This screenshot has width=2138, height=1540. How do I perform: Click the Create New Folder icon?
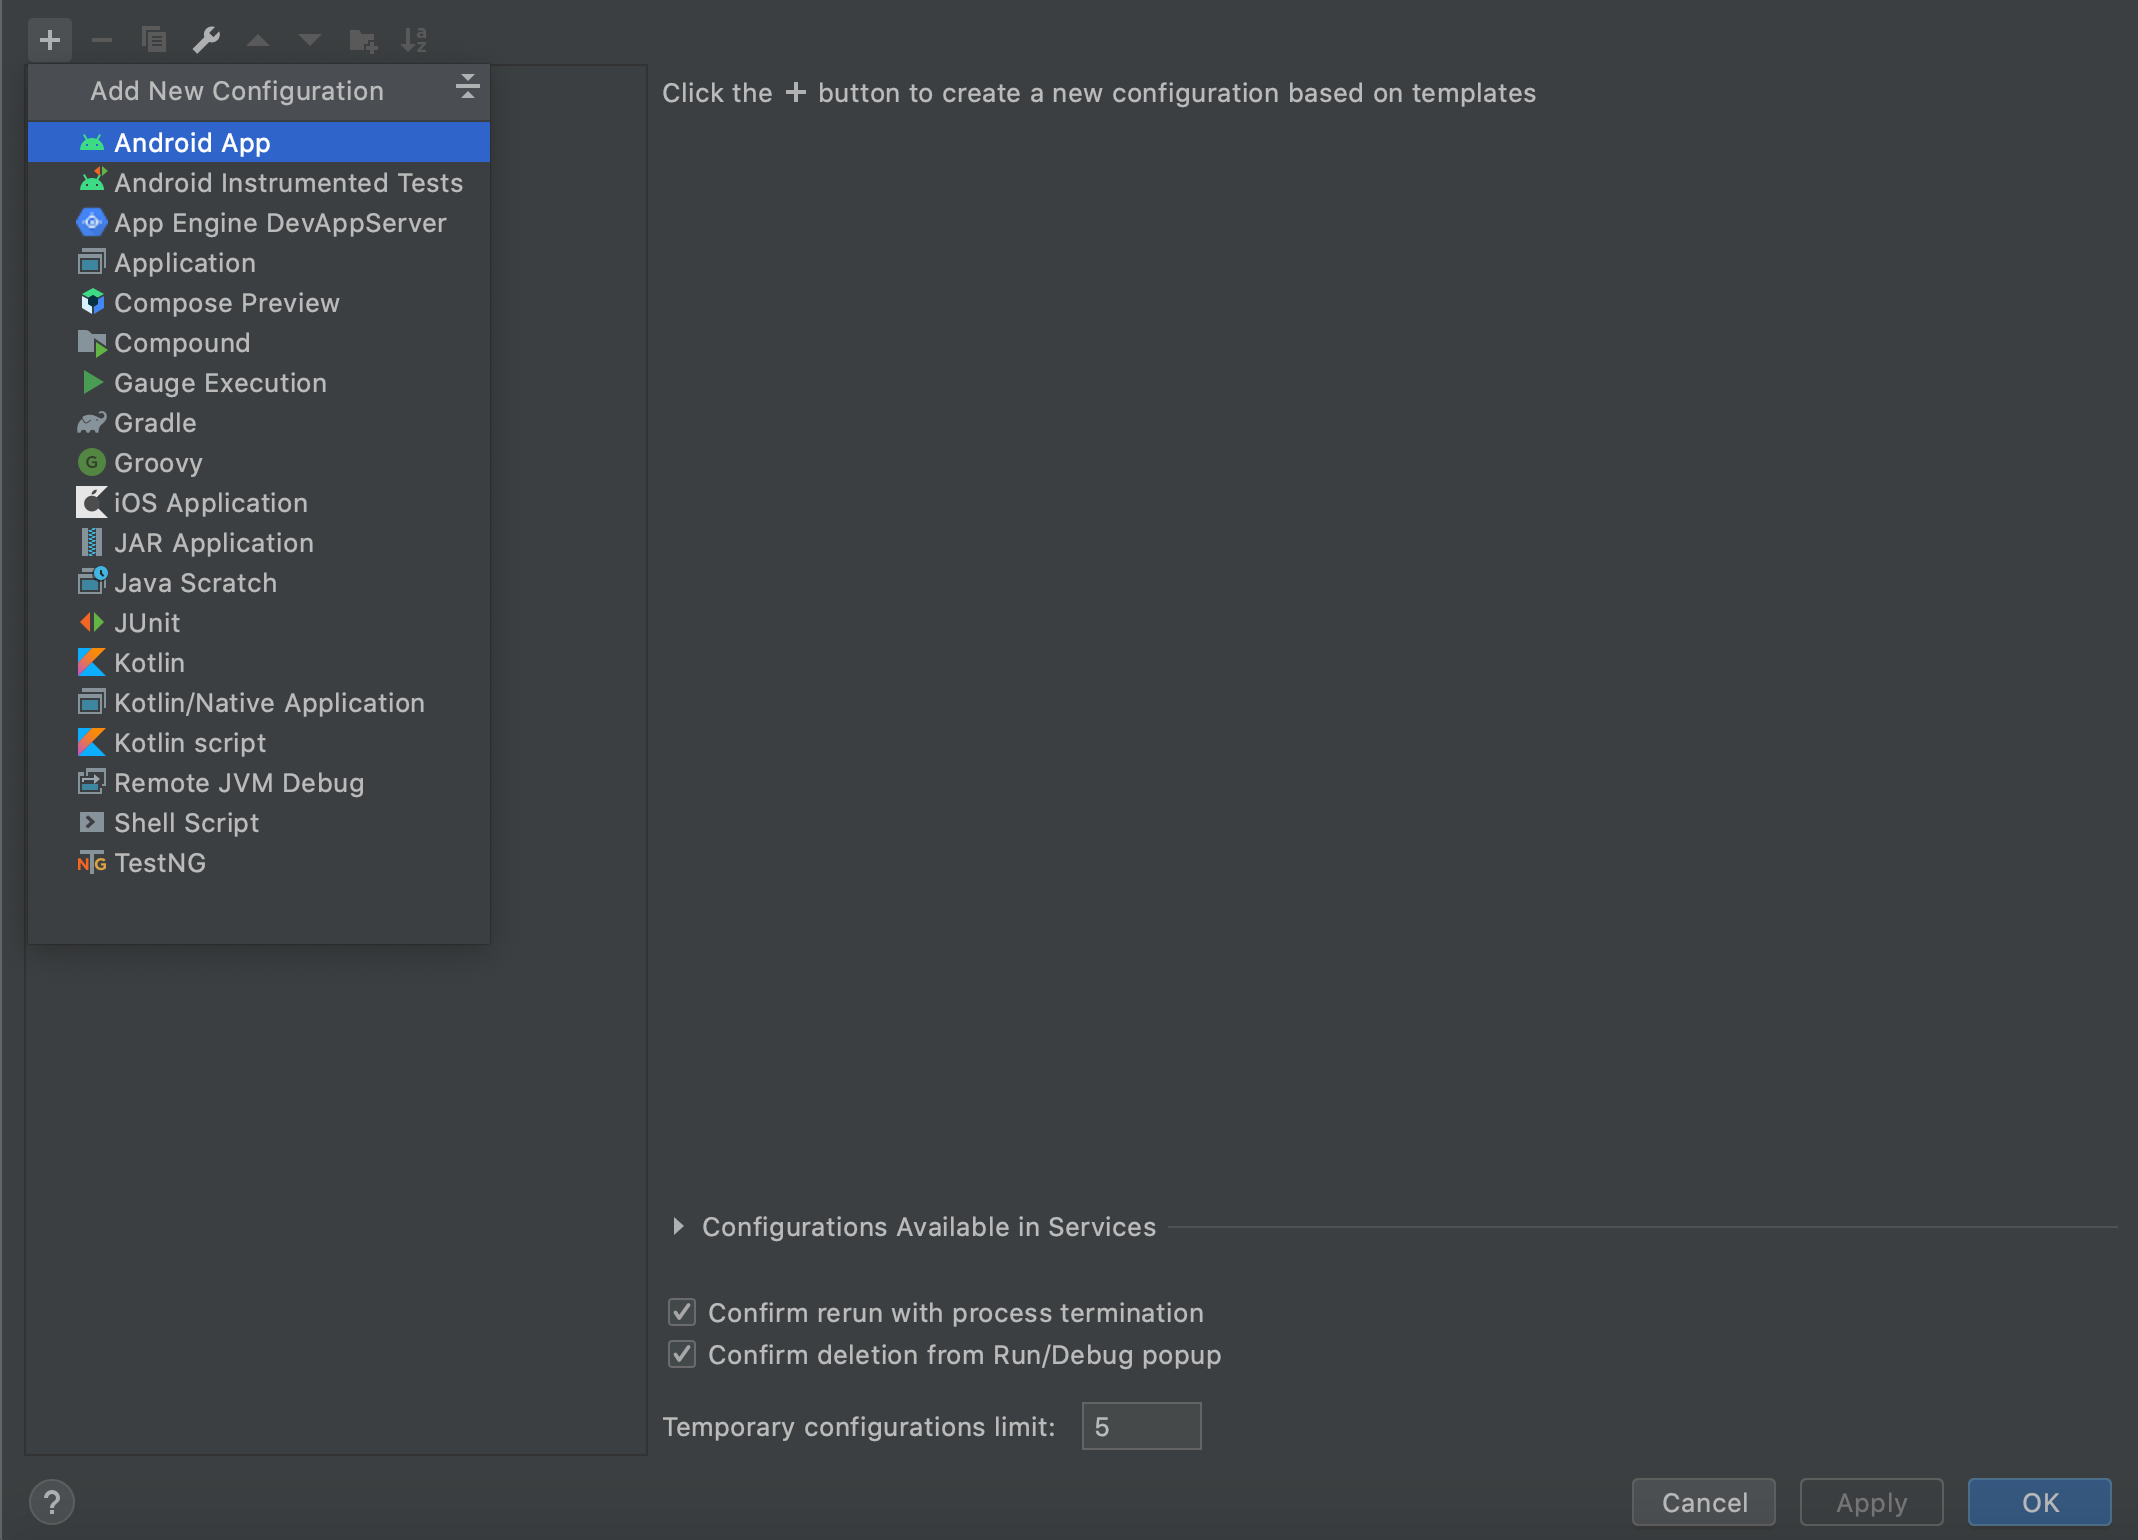[362, 40]
